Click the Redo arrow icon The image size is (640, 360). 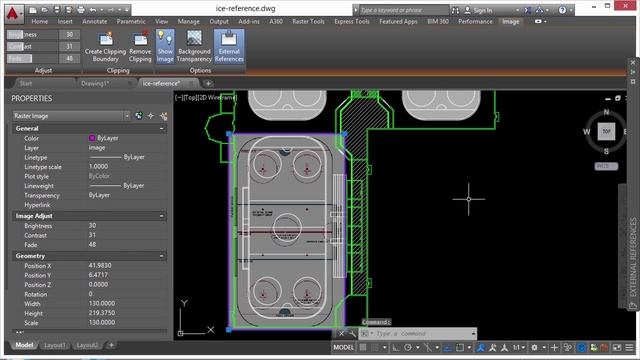(x=111, y=10)
